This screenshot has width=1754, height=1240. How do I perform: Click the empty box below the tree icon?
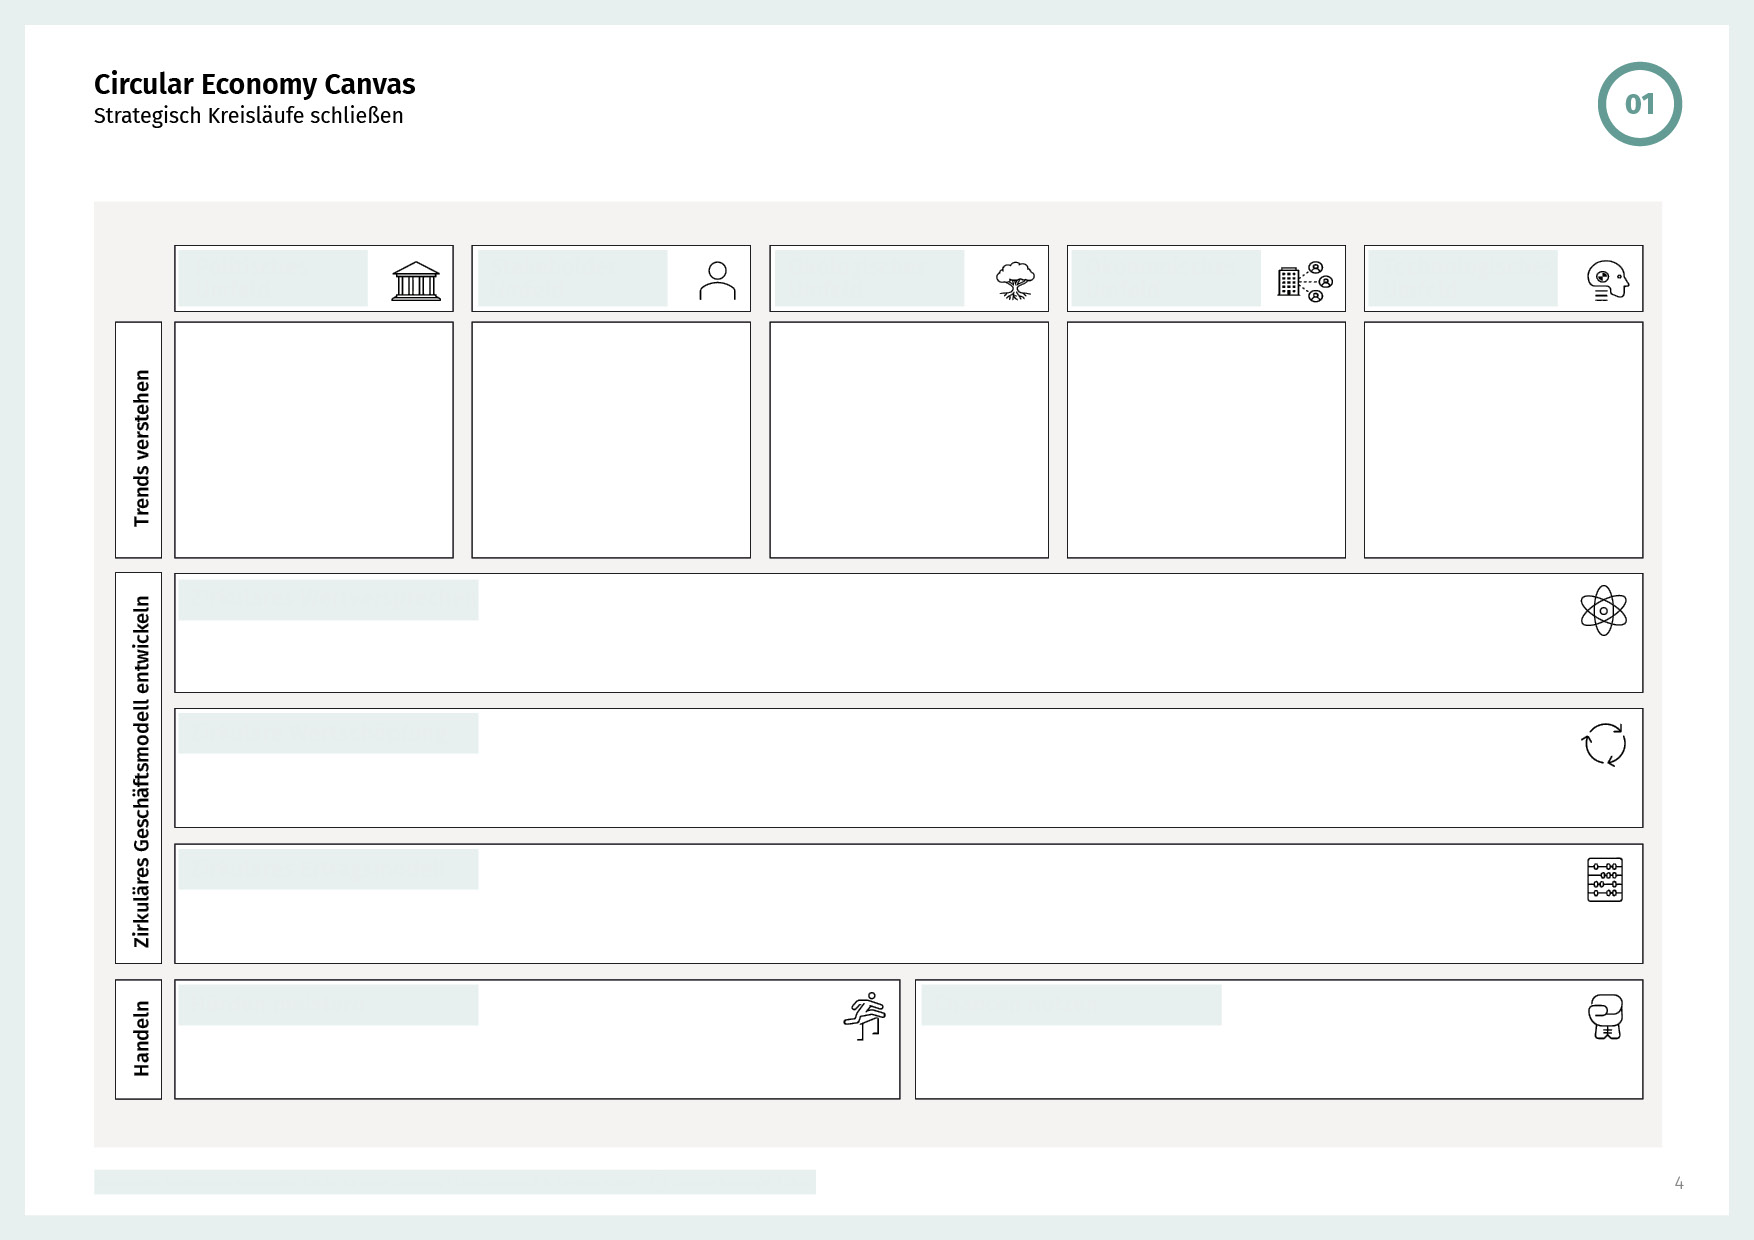909,440
